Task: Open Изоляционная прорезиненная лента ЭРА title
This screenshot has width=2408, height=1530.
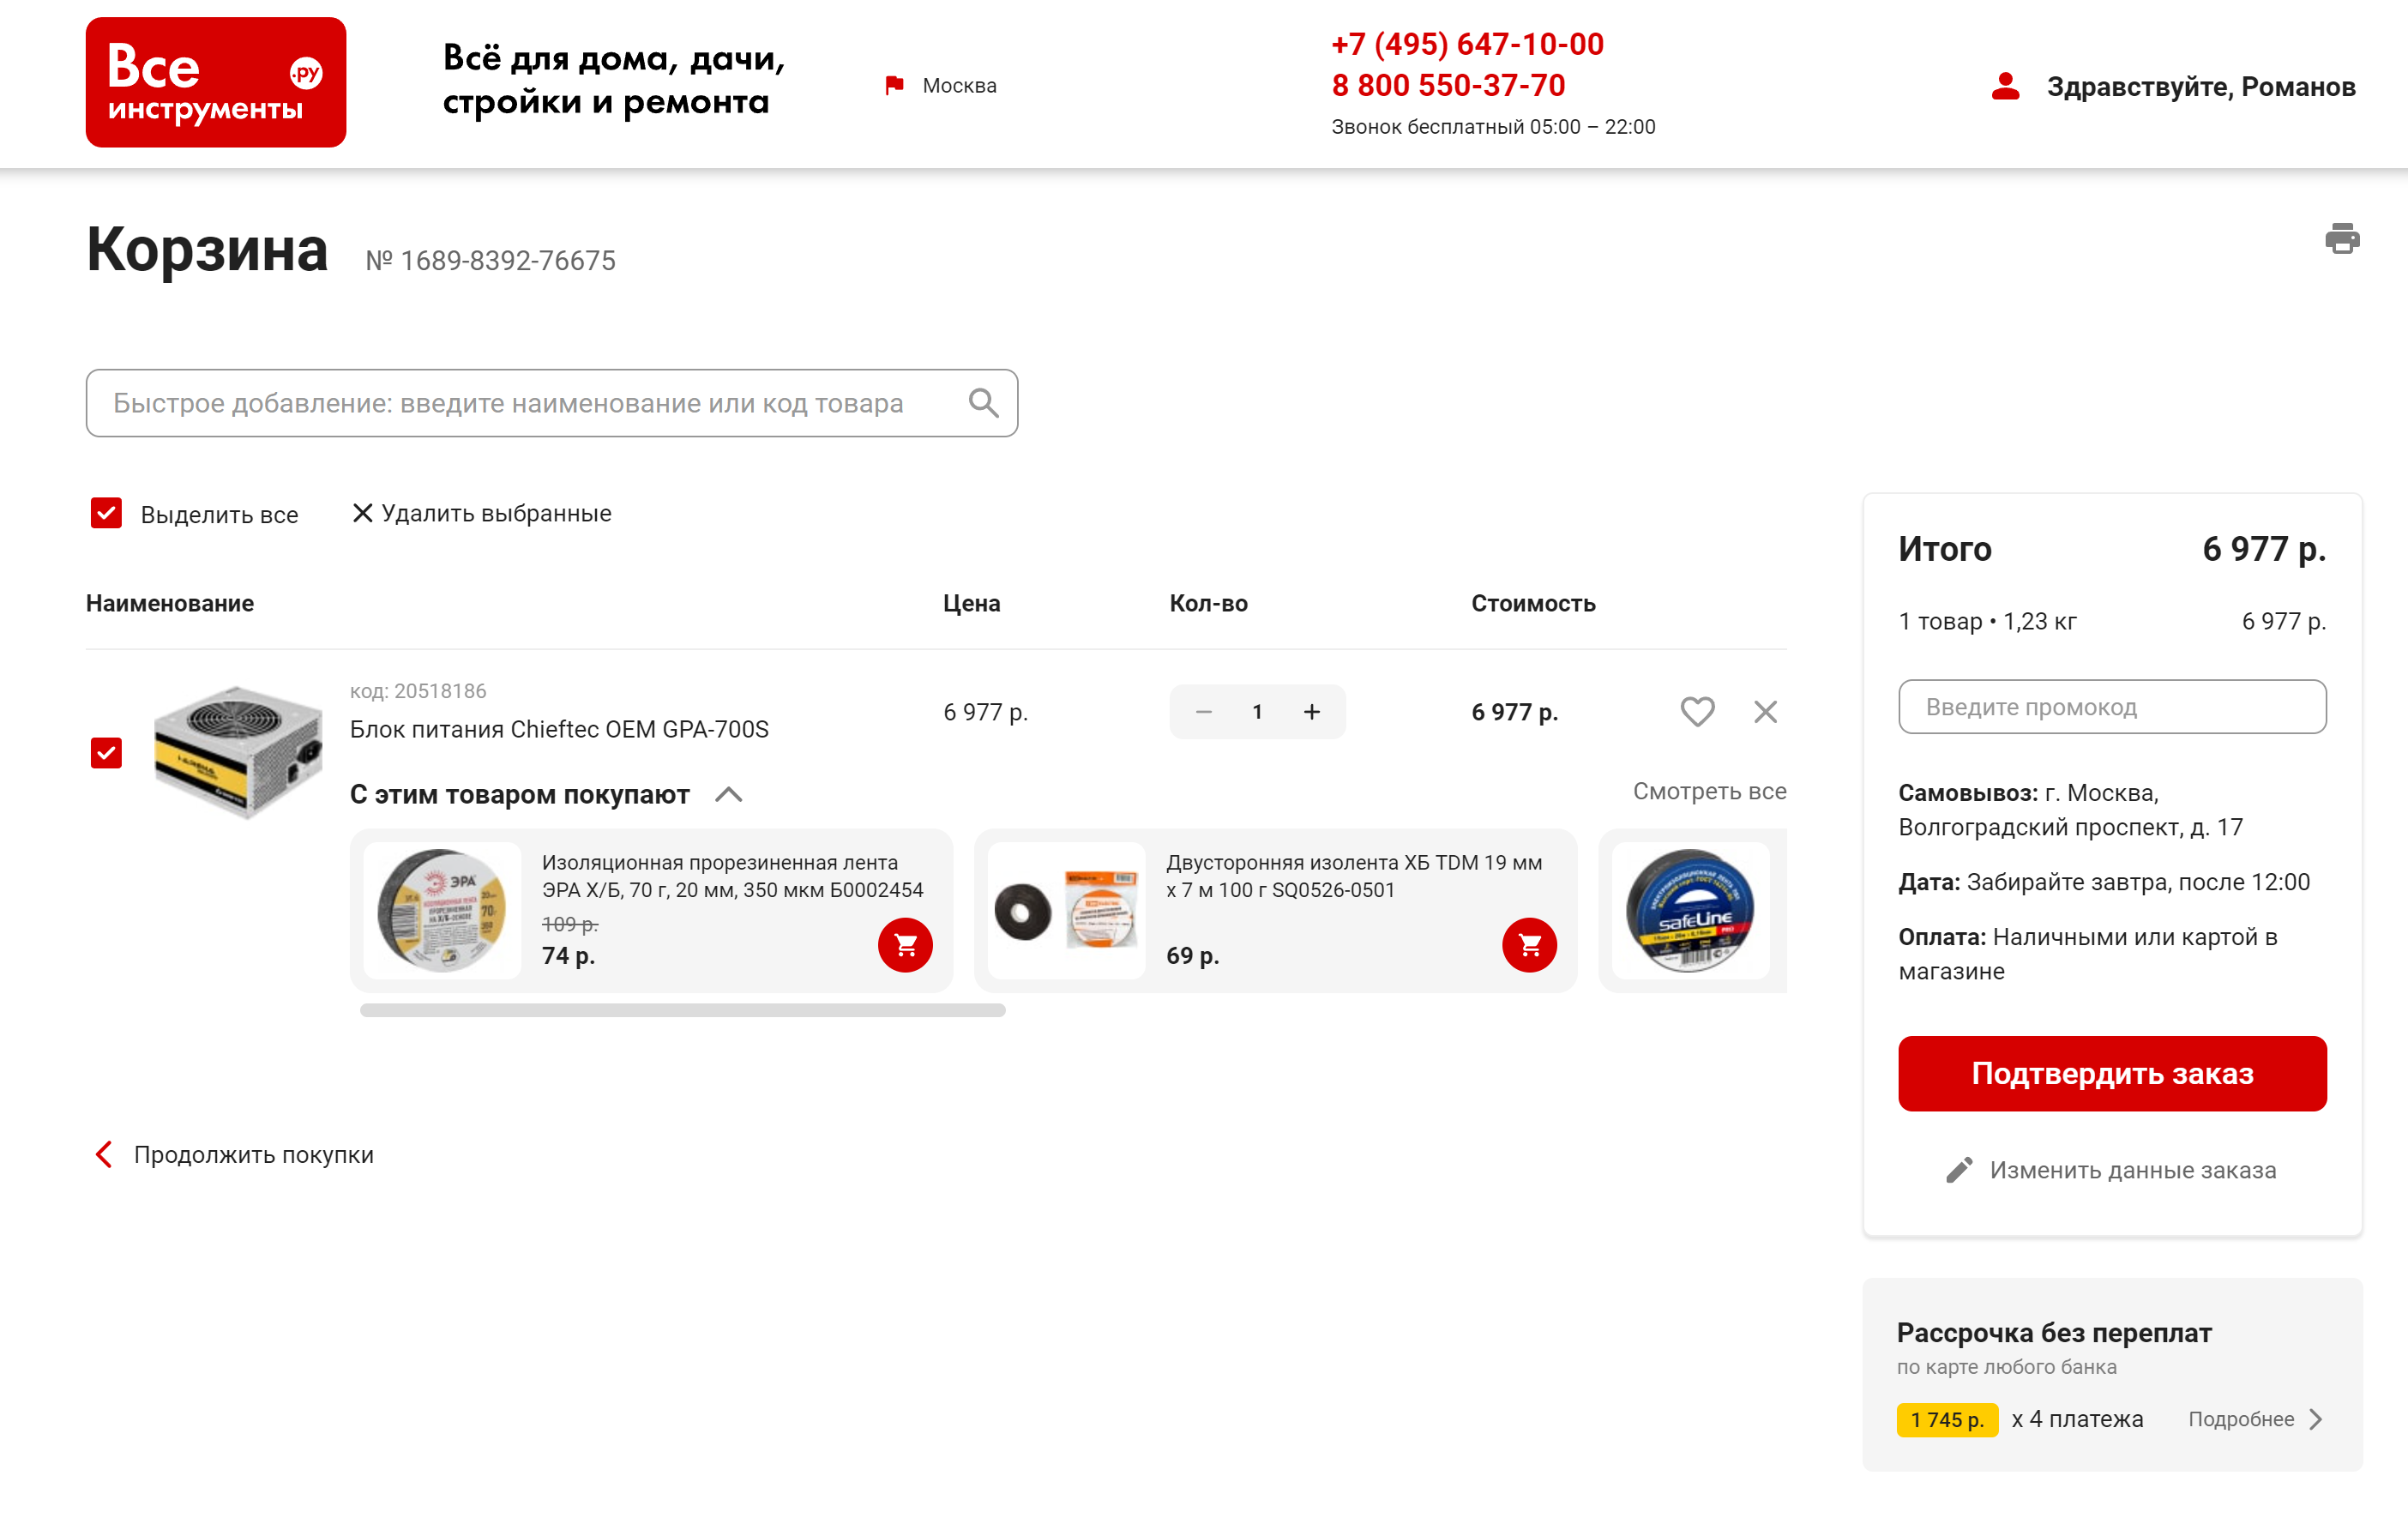Action: click(732, 876)
